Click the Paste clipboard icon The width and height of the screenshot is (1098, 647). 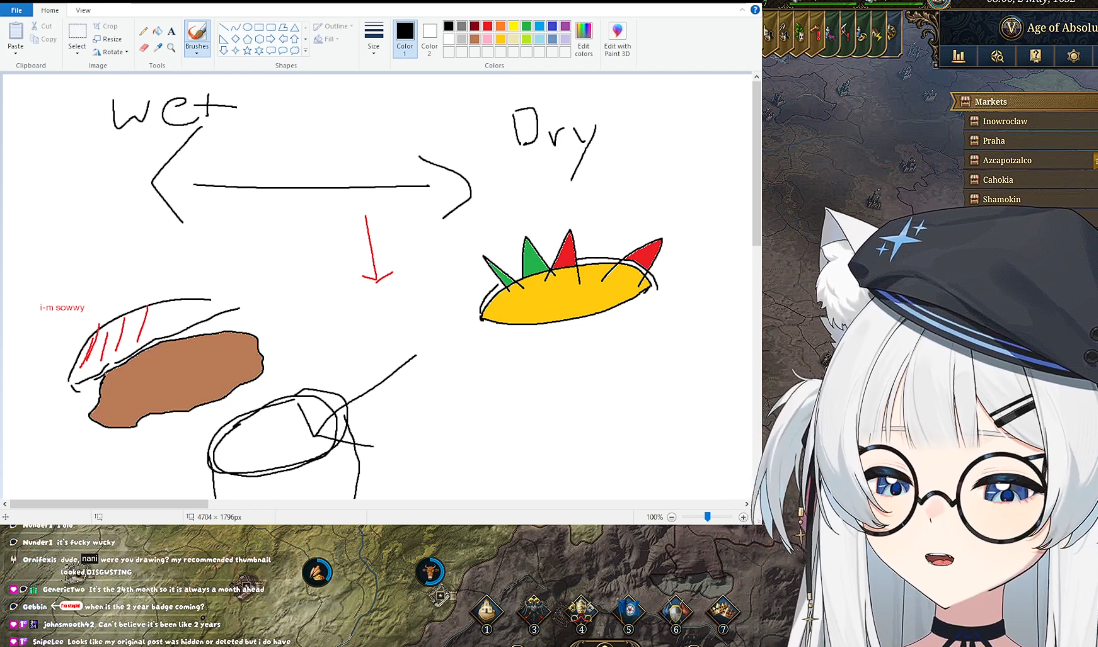pos(15,31)
